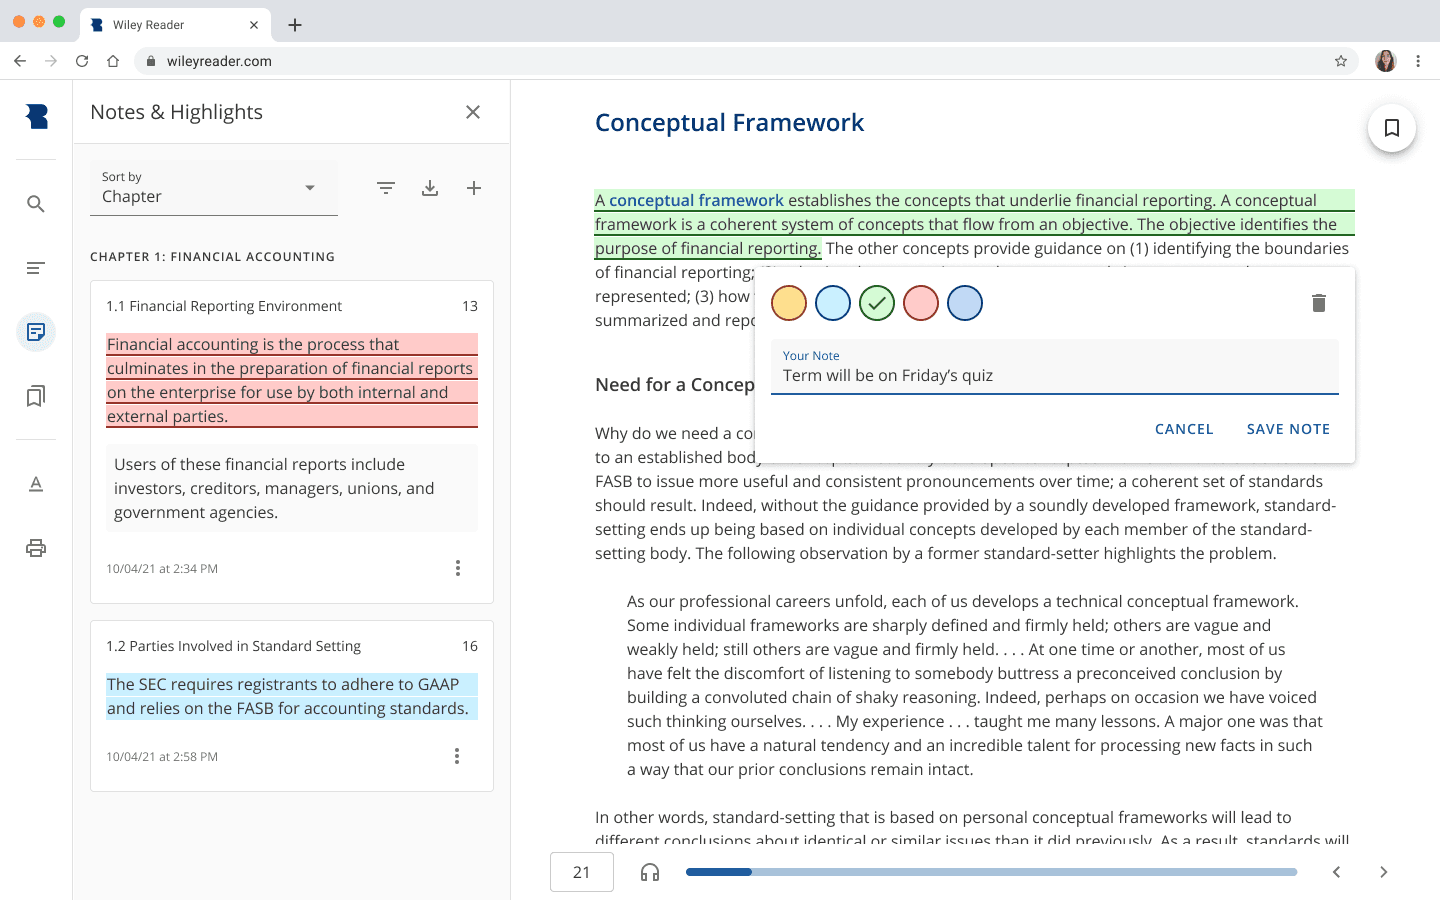Click the blue highlighted SEC requires passage

pos(292,696)
